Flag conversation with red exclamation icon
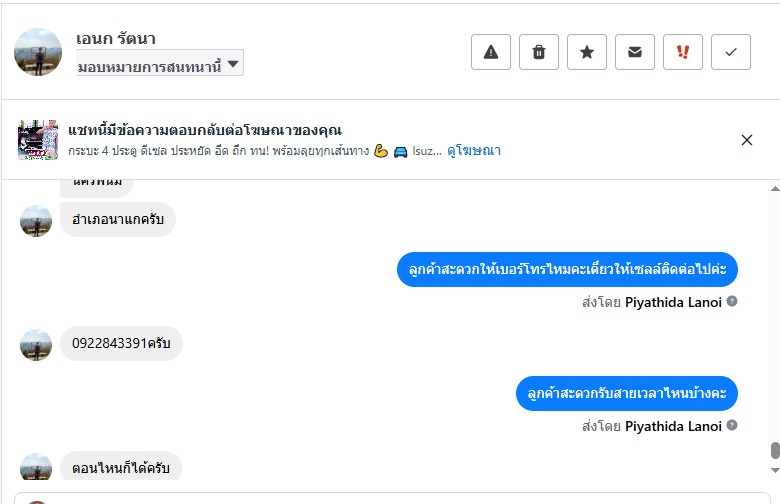This screenshot has width=780, height=504. (x=683, y=53)
